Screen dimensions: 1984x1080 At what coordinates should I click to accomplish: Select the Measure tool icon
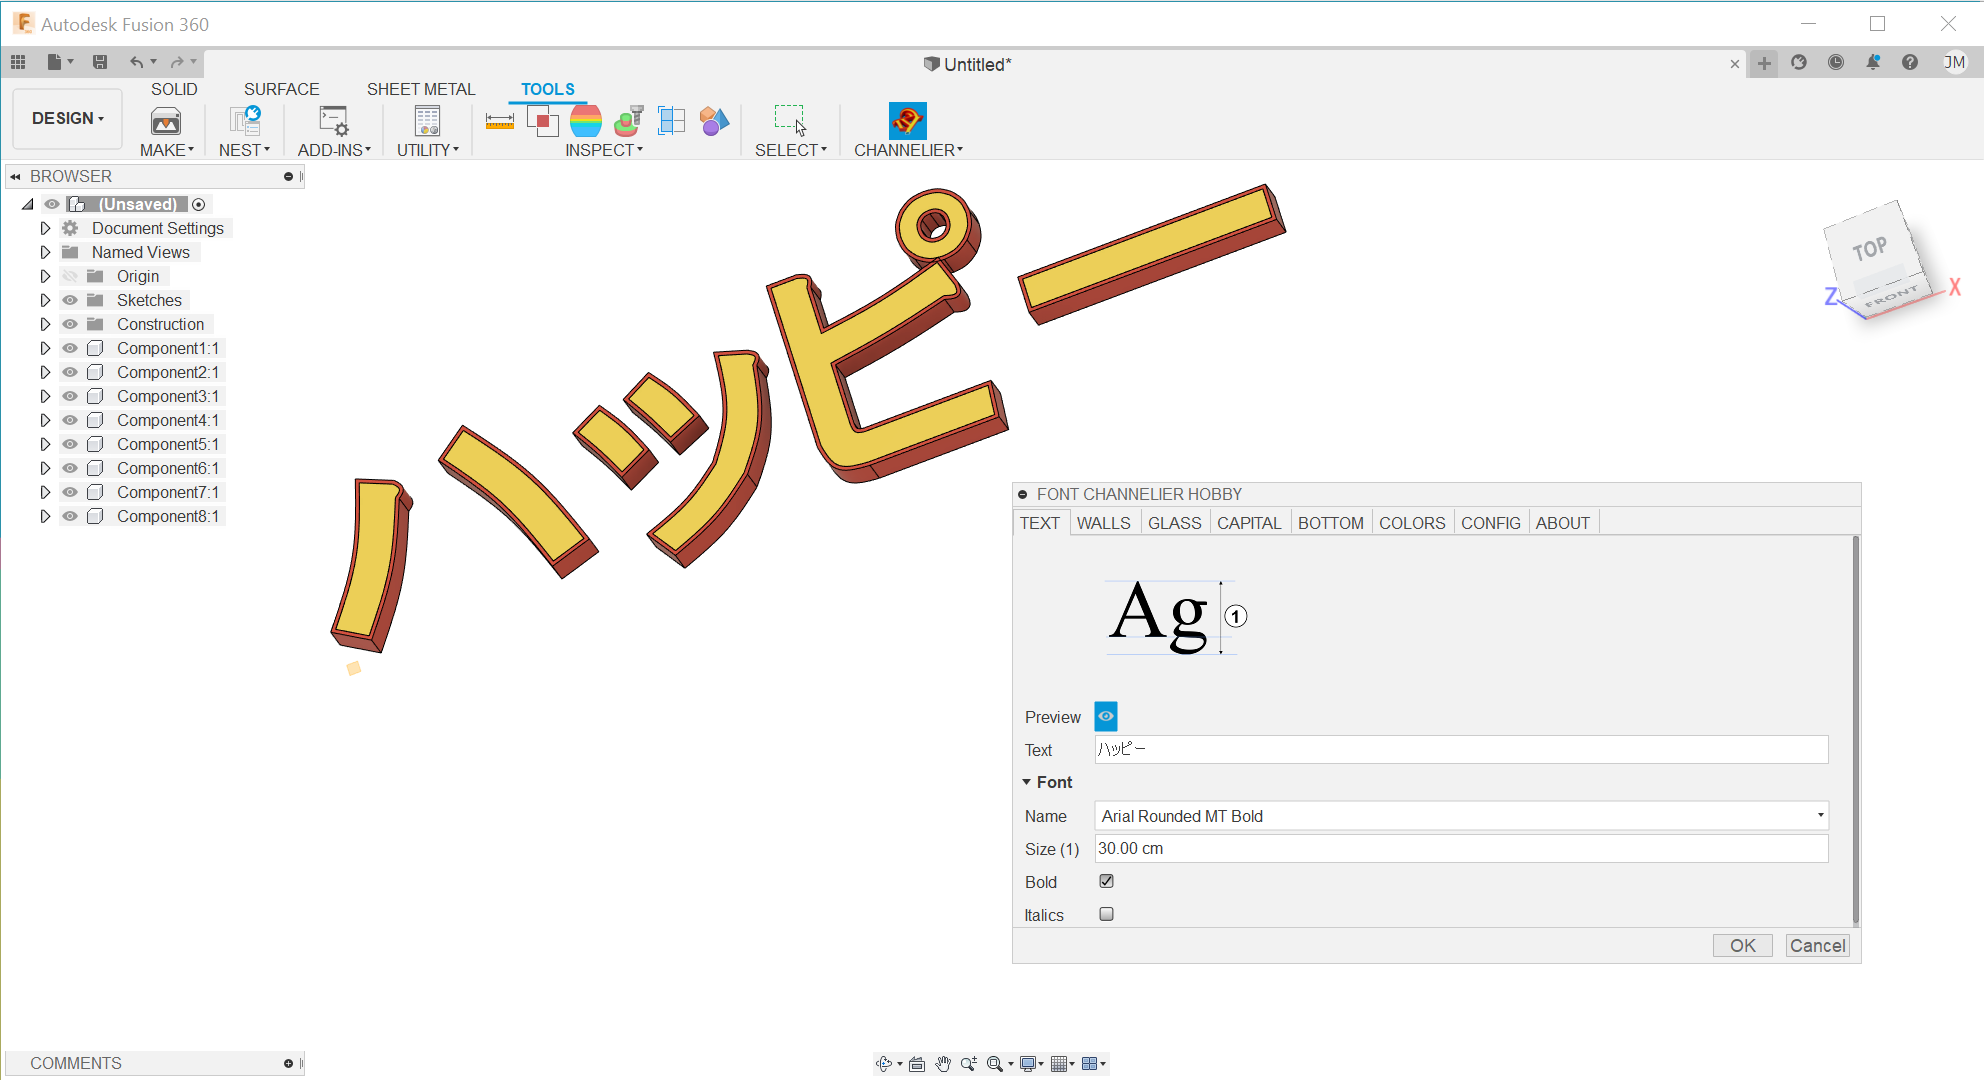tap(499, 121)
